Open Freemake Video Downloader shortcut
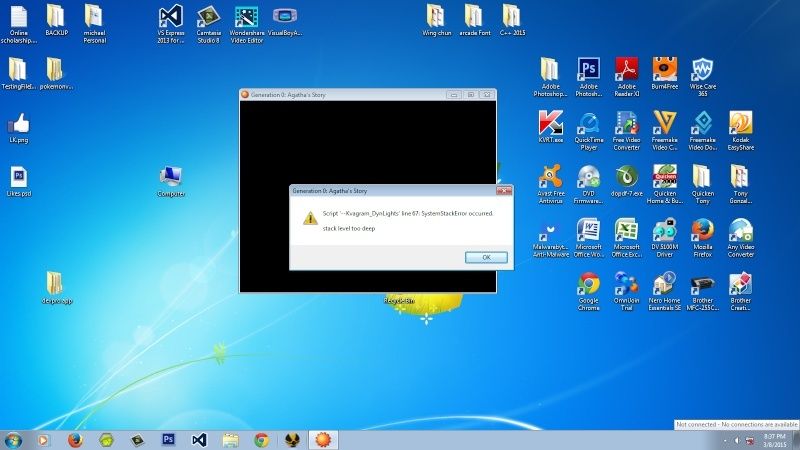This screenshot has height=450, width=800. [702, 131]
